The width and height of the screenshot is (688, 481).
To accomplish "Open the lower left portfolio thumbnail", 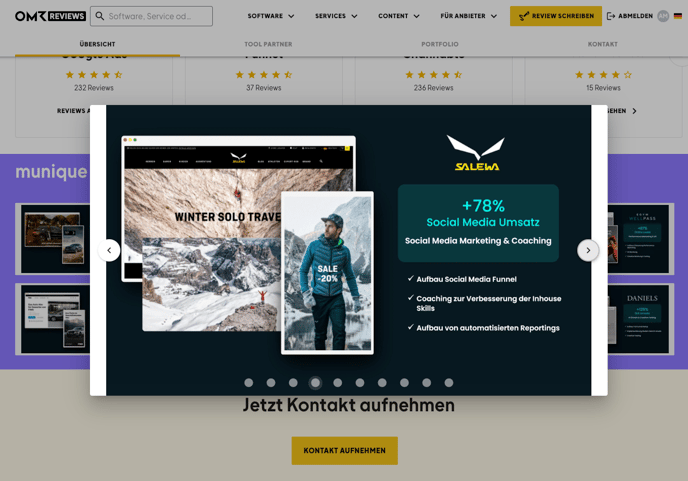I will tap(53, 319).
